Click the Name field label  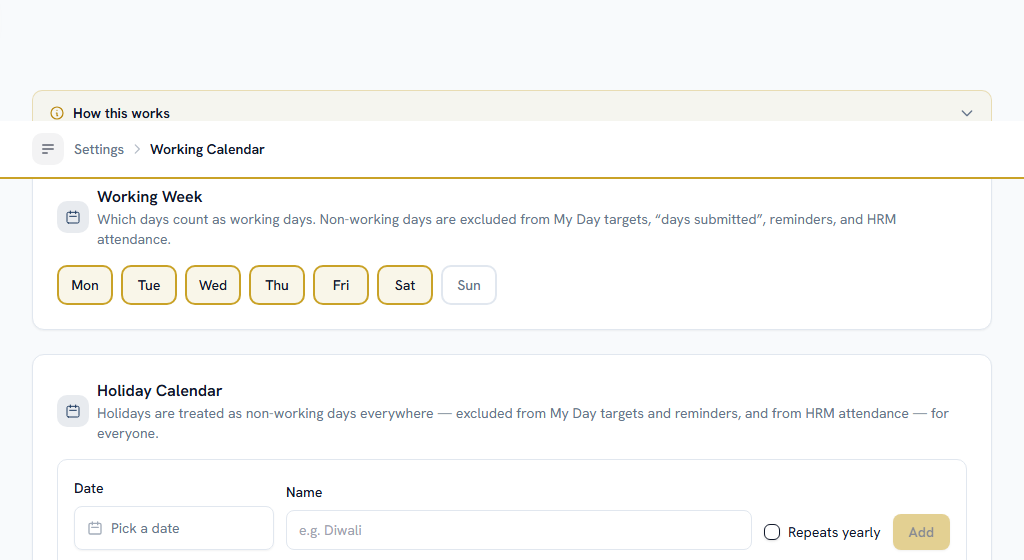click(x=304, y=492)
